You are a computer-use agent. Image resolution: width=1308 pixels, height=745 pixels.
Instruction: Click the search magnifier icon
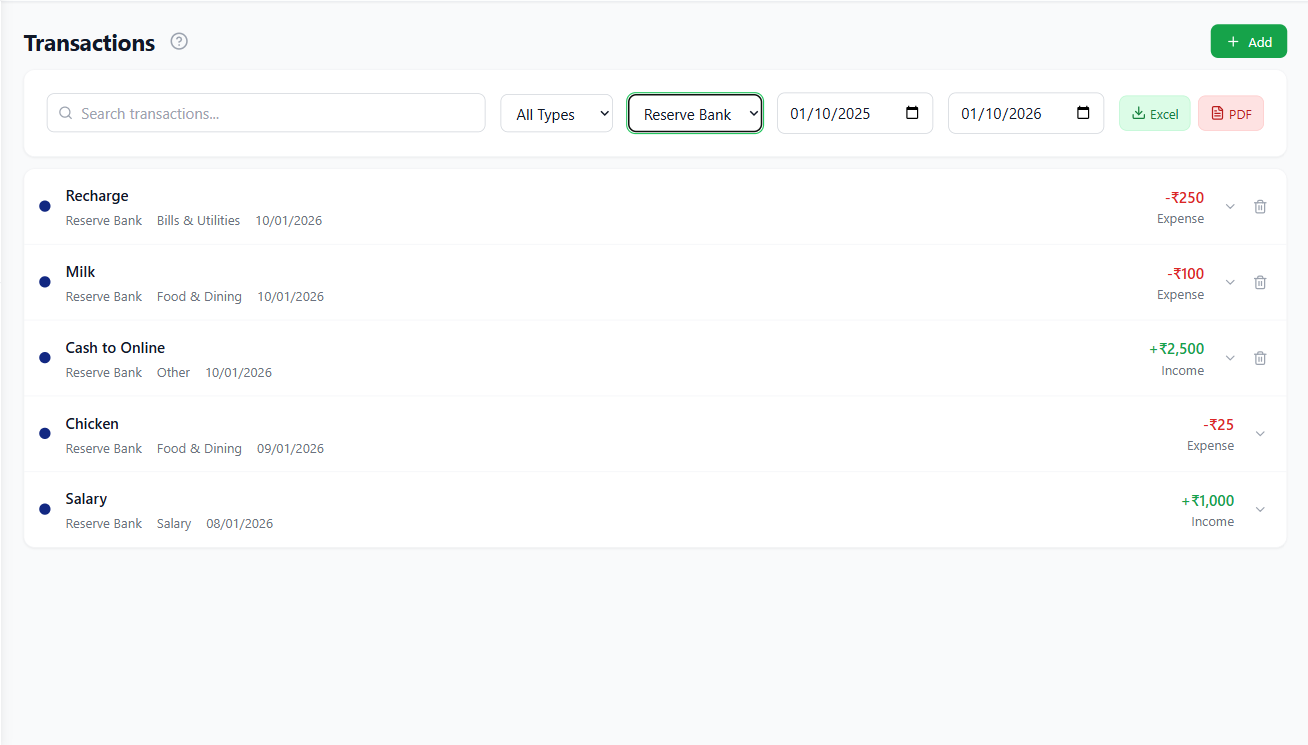click(x=64, y=113)
